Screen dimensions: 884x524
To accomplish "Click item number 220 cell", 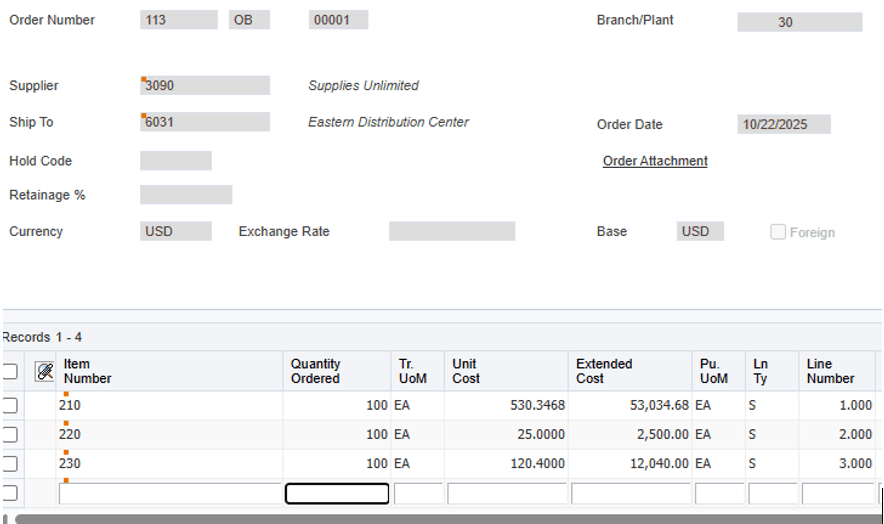I will [169, 434].
